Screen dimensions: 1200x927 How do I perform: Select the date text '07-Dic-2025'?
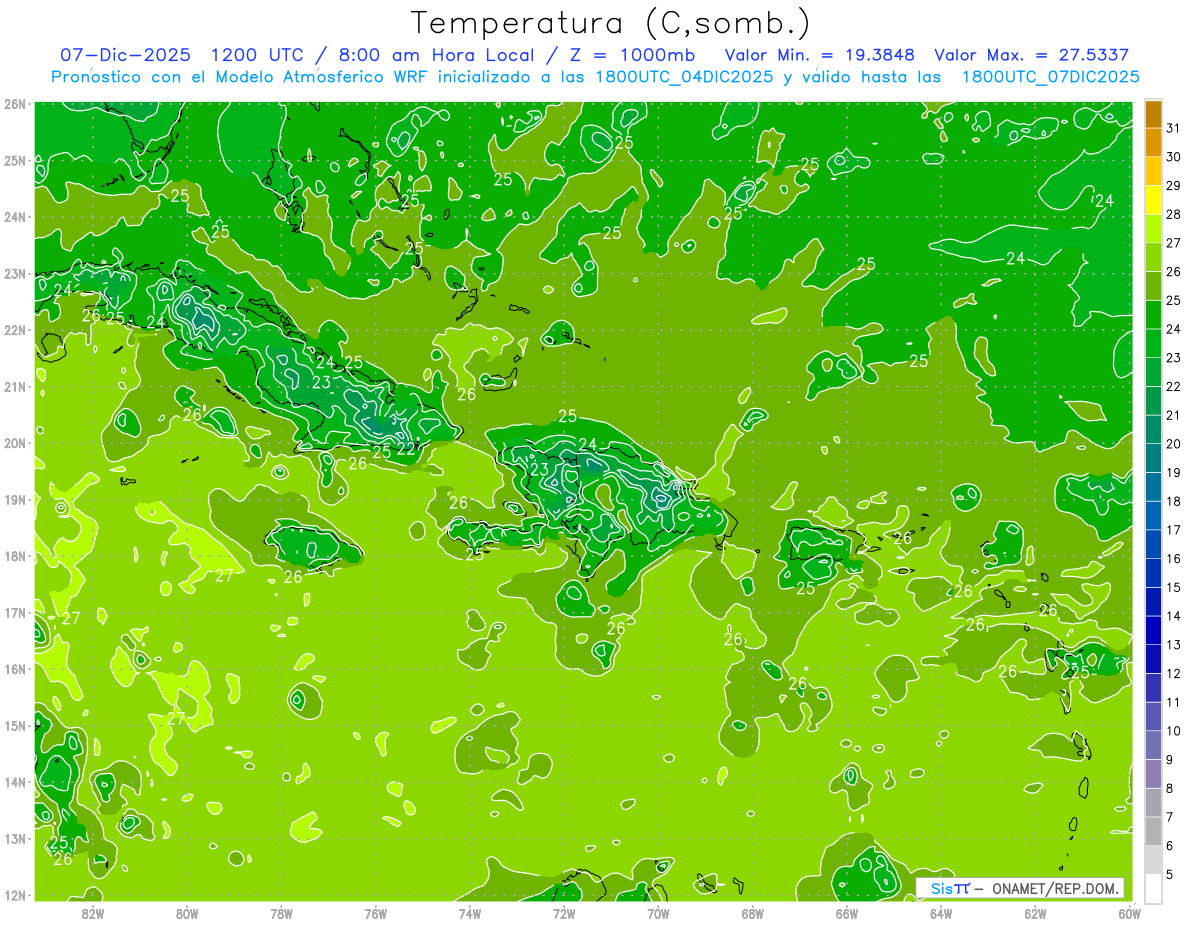[x=127, y=55]
